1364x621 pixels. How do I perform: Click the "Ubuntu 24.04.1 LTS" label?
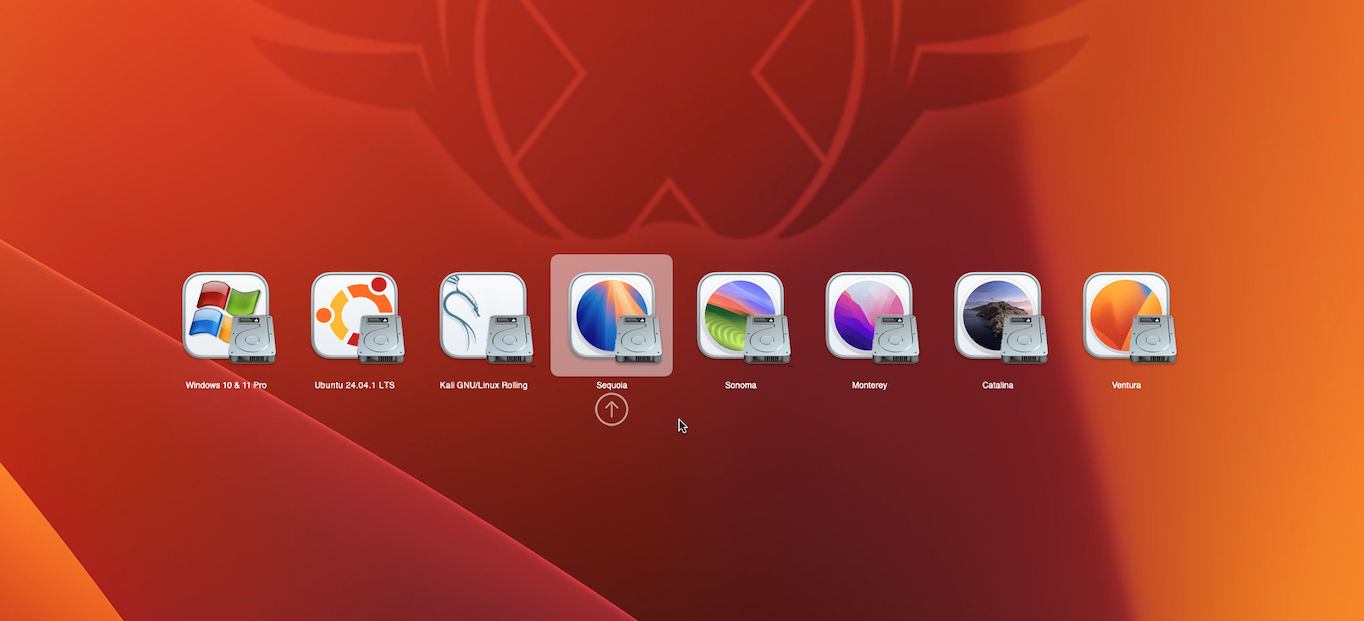(354, 385)
